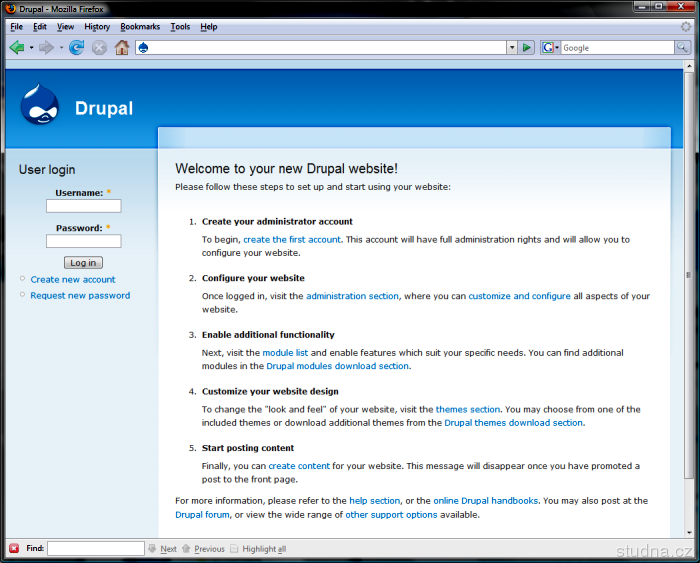This screenshot has height=563, width=700.
Task: Follow the create the first account link
Action: tap(292, 240)
